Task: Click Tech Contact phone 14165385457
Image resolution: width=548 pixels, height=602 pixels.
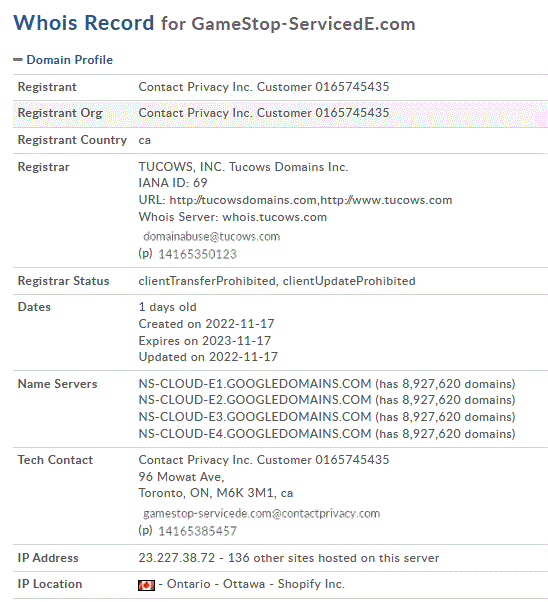Action: click(197, 531)
